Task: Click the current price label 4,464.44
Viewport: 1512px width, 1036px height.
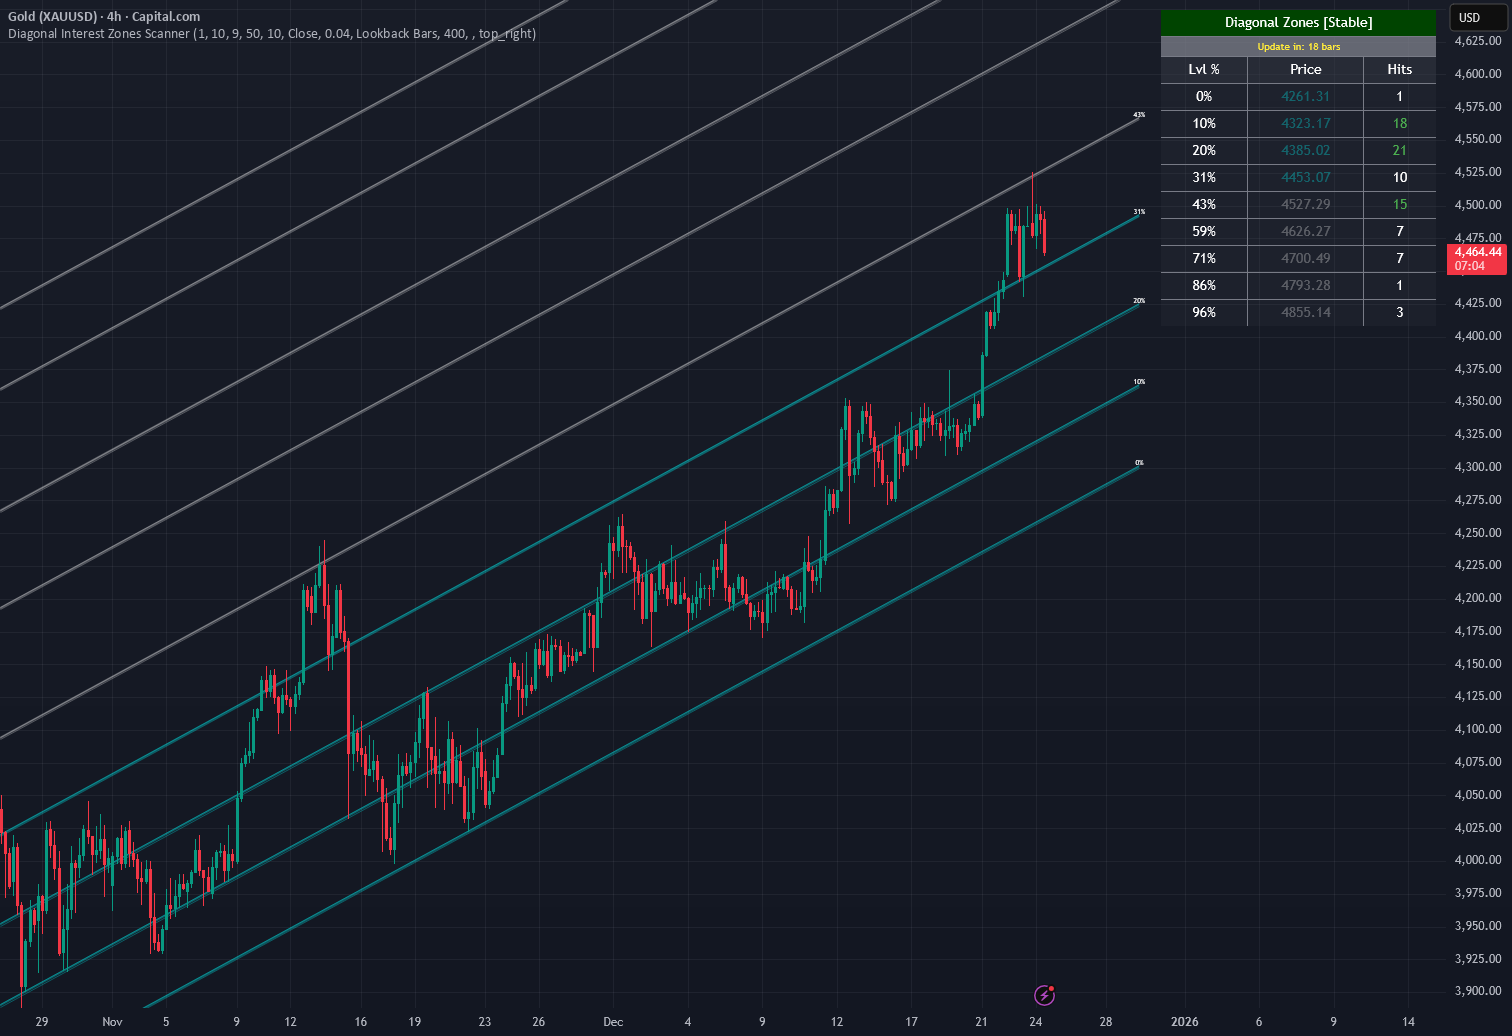Action: pyautogui.click(x=1478, y=252)
